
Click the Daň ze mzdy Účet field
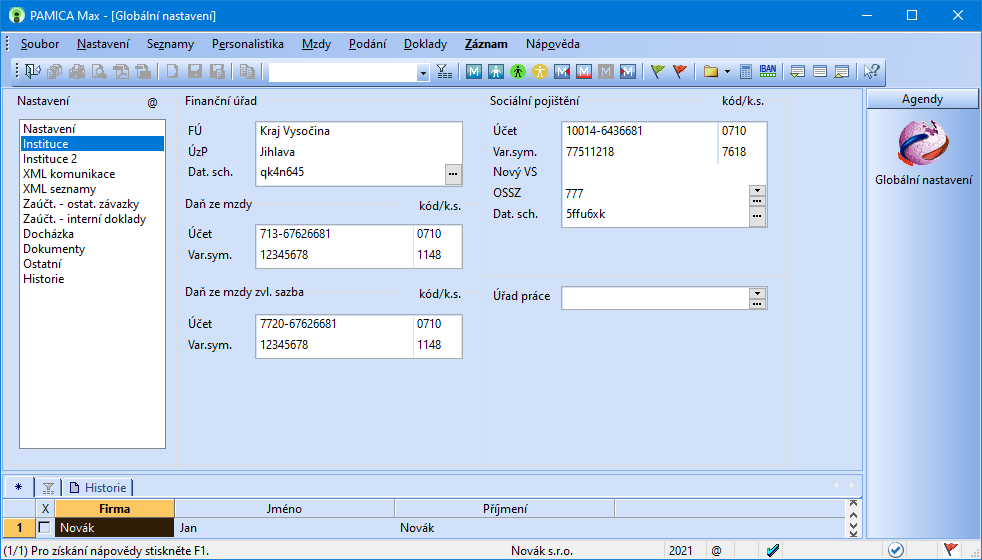334,234
